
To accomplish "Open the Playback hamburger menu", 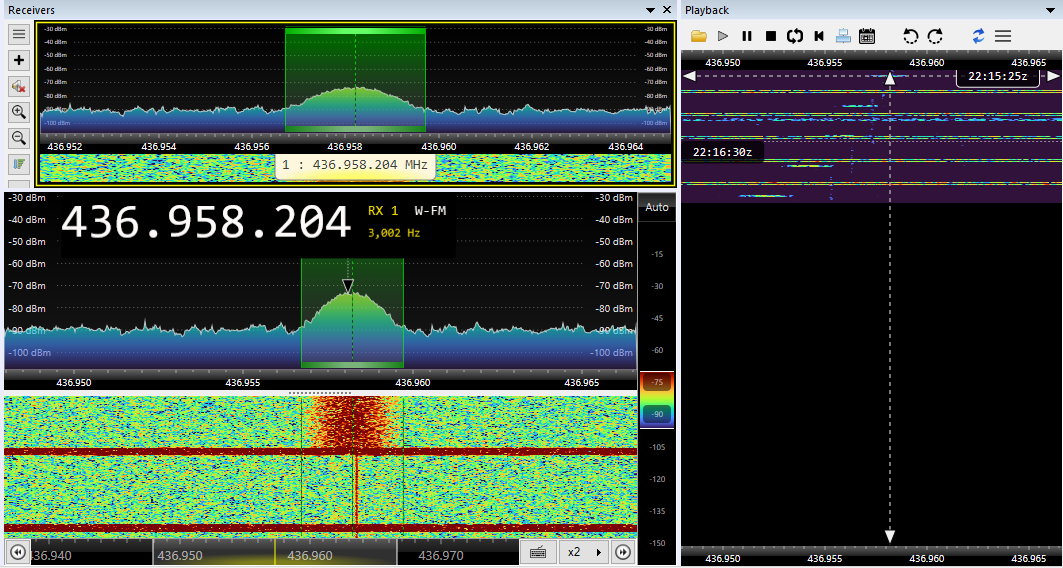I will tap(1002, 36).
